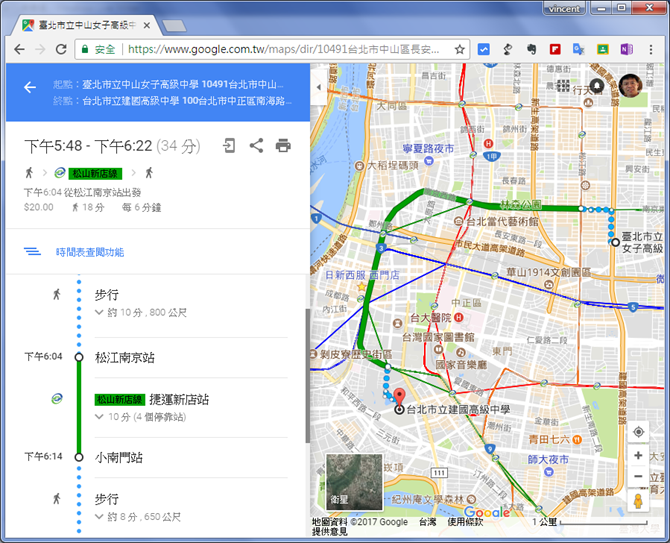Screen dimensions: 670x543
Task: Click 提供意見 feedback link
Action: tap(329, 531)
